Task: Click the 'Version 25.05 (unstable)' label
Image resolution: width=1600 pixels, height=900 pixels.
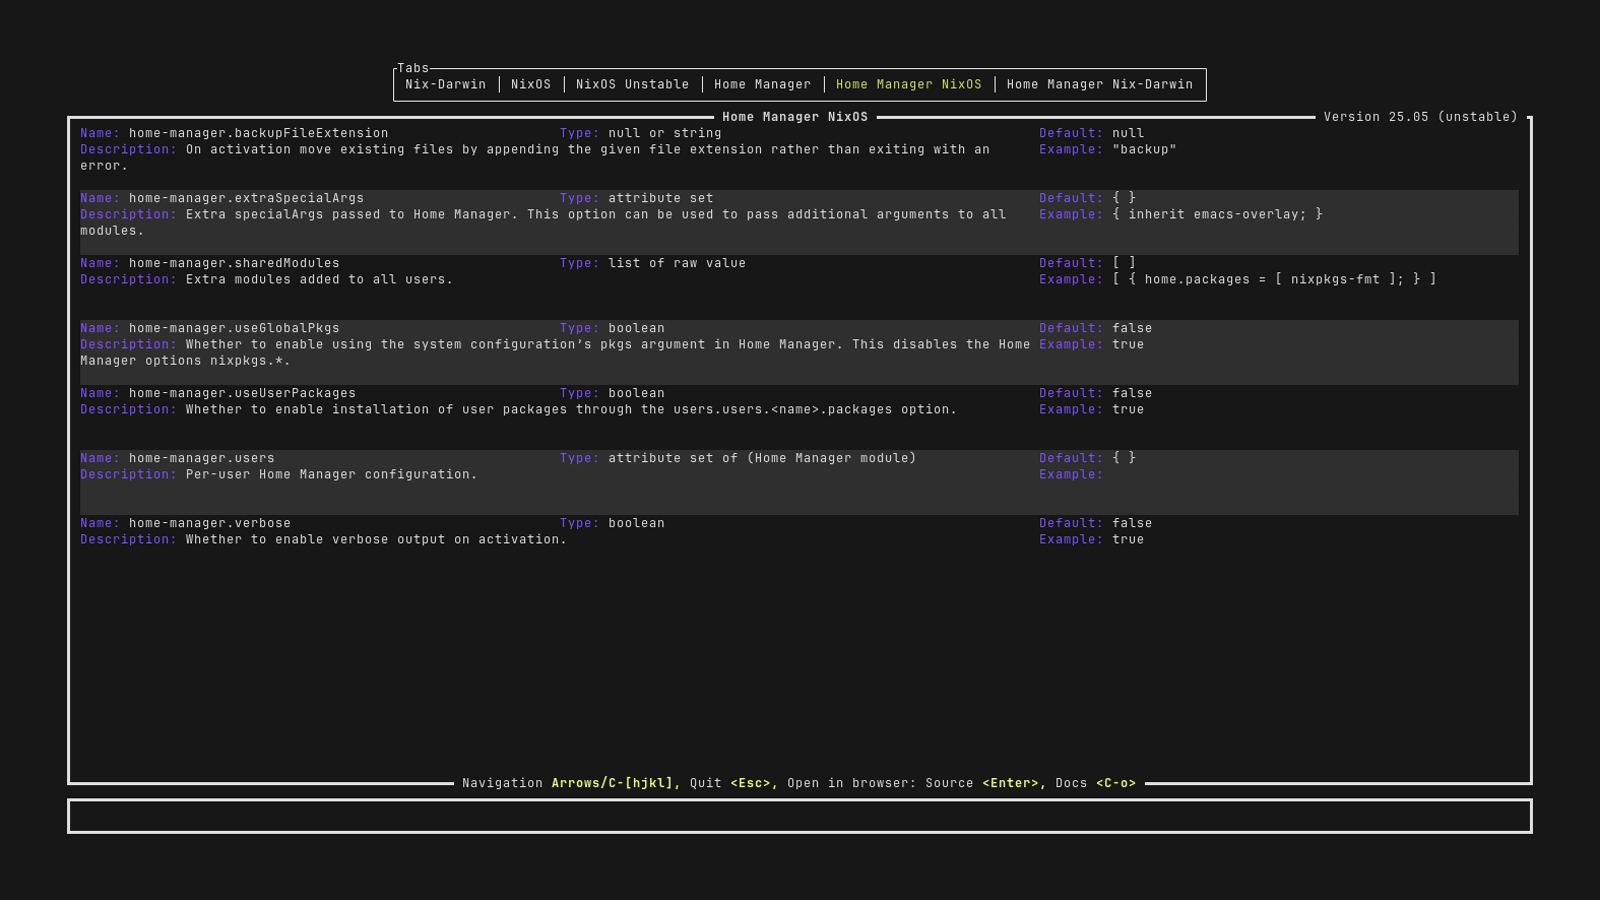Action: click(x=1420, y=117)
